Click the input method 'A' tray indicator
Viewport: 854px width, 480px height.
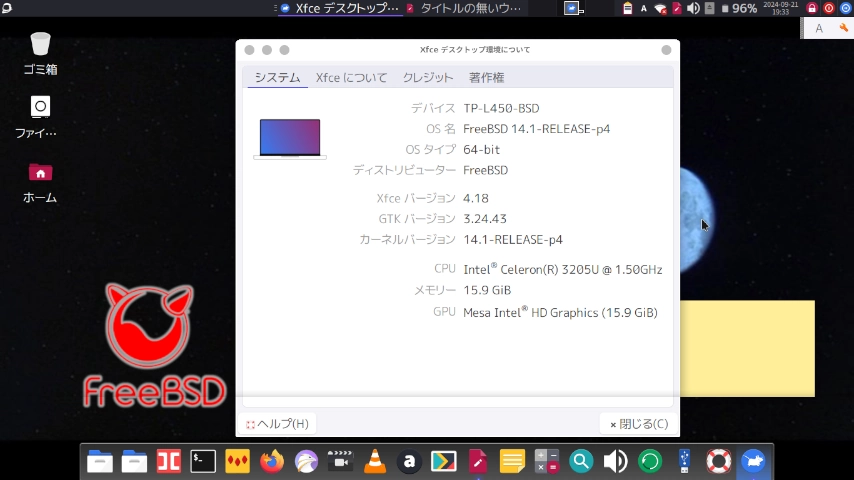tap(643, 8)
